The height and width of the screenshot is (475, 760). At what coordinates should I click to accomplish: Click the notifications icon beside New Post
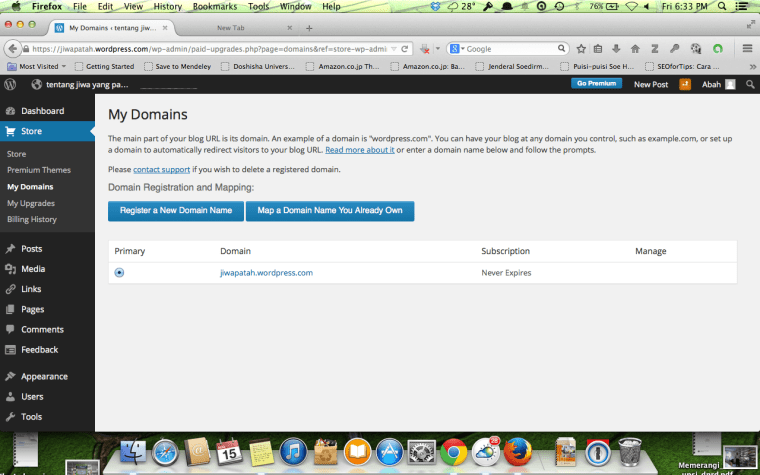tap(685, 85)
